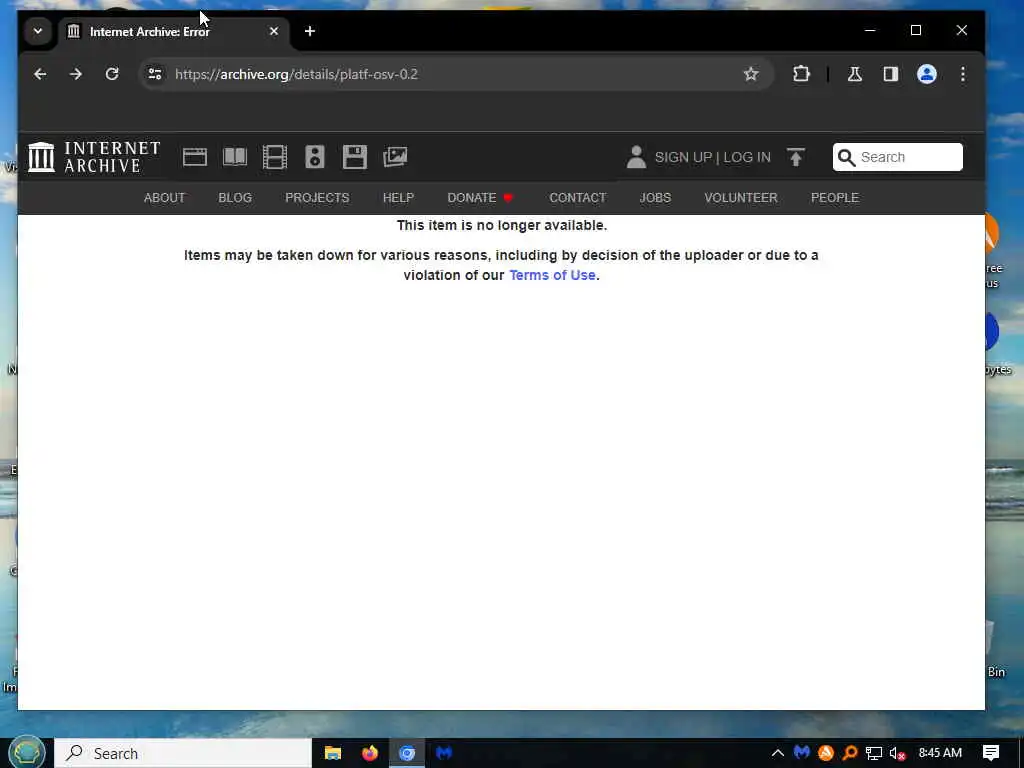Image resolution: width=1024 pixels, height=768 pixels.
Task: Open the Chrome profile avatar
Action: [x=927, y=74]
